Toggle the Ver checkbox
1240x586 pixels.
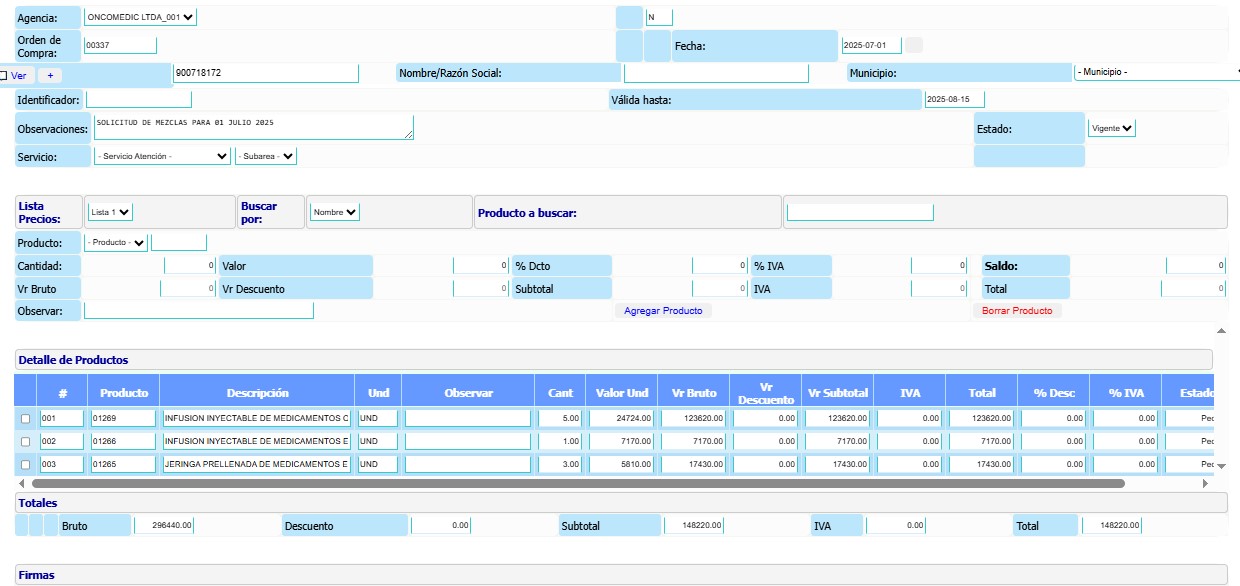coord(4,75)
